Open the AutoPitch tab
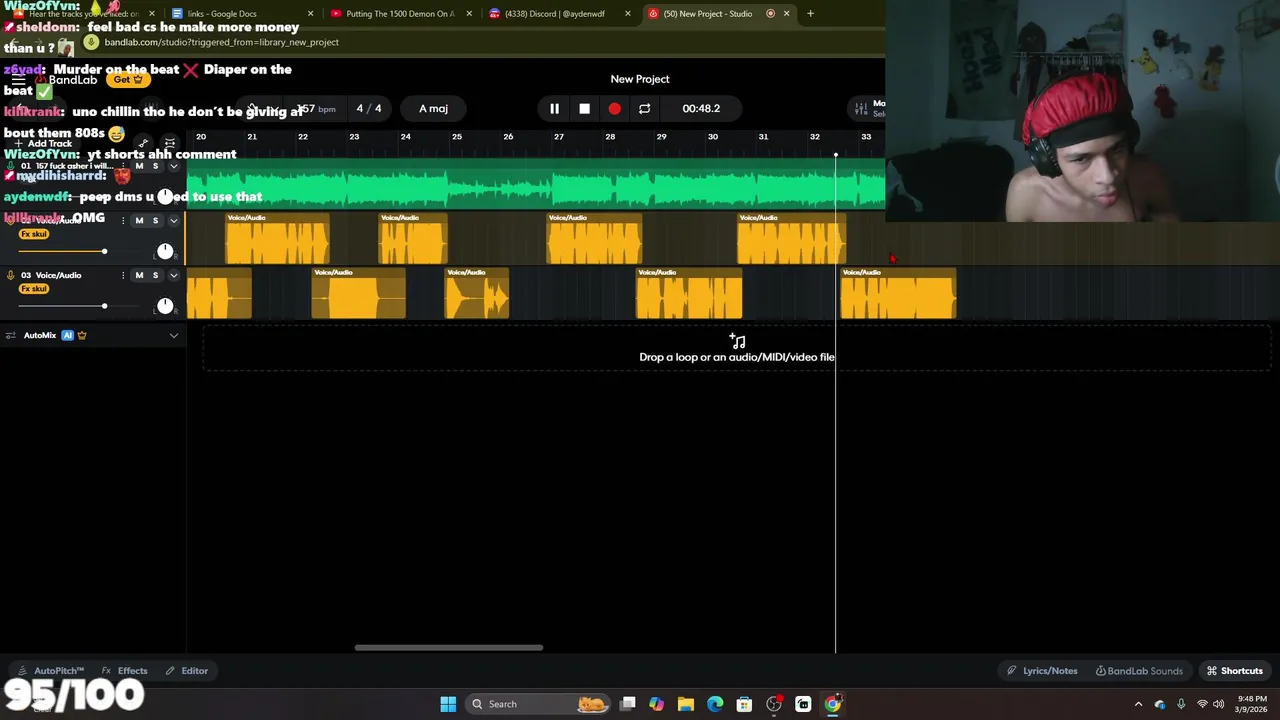The height and width of the screenshot is (720, 1280). click(x=52, y=671)
